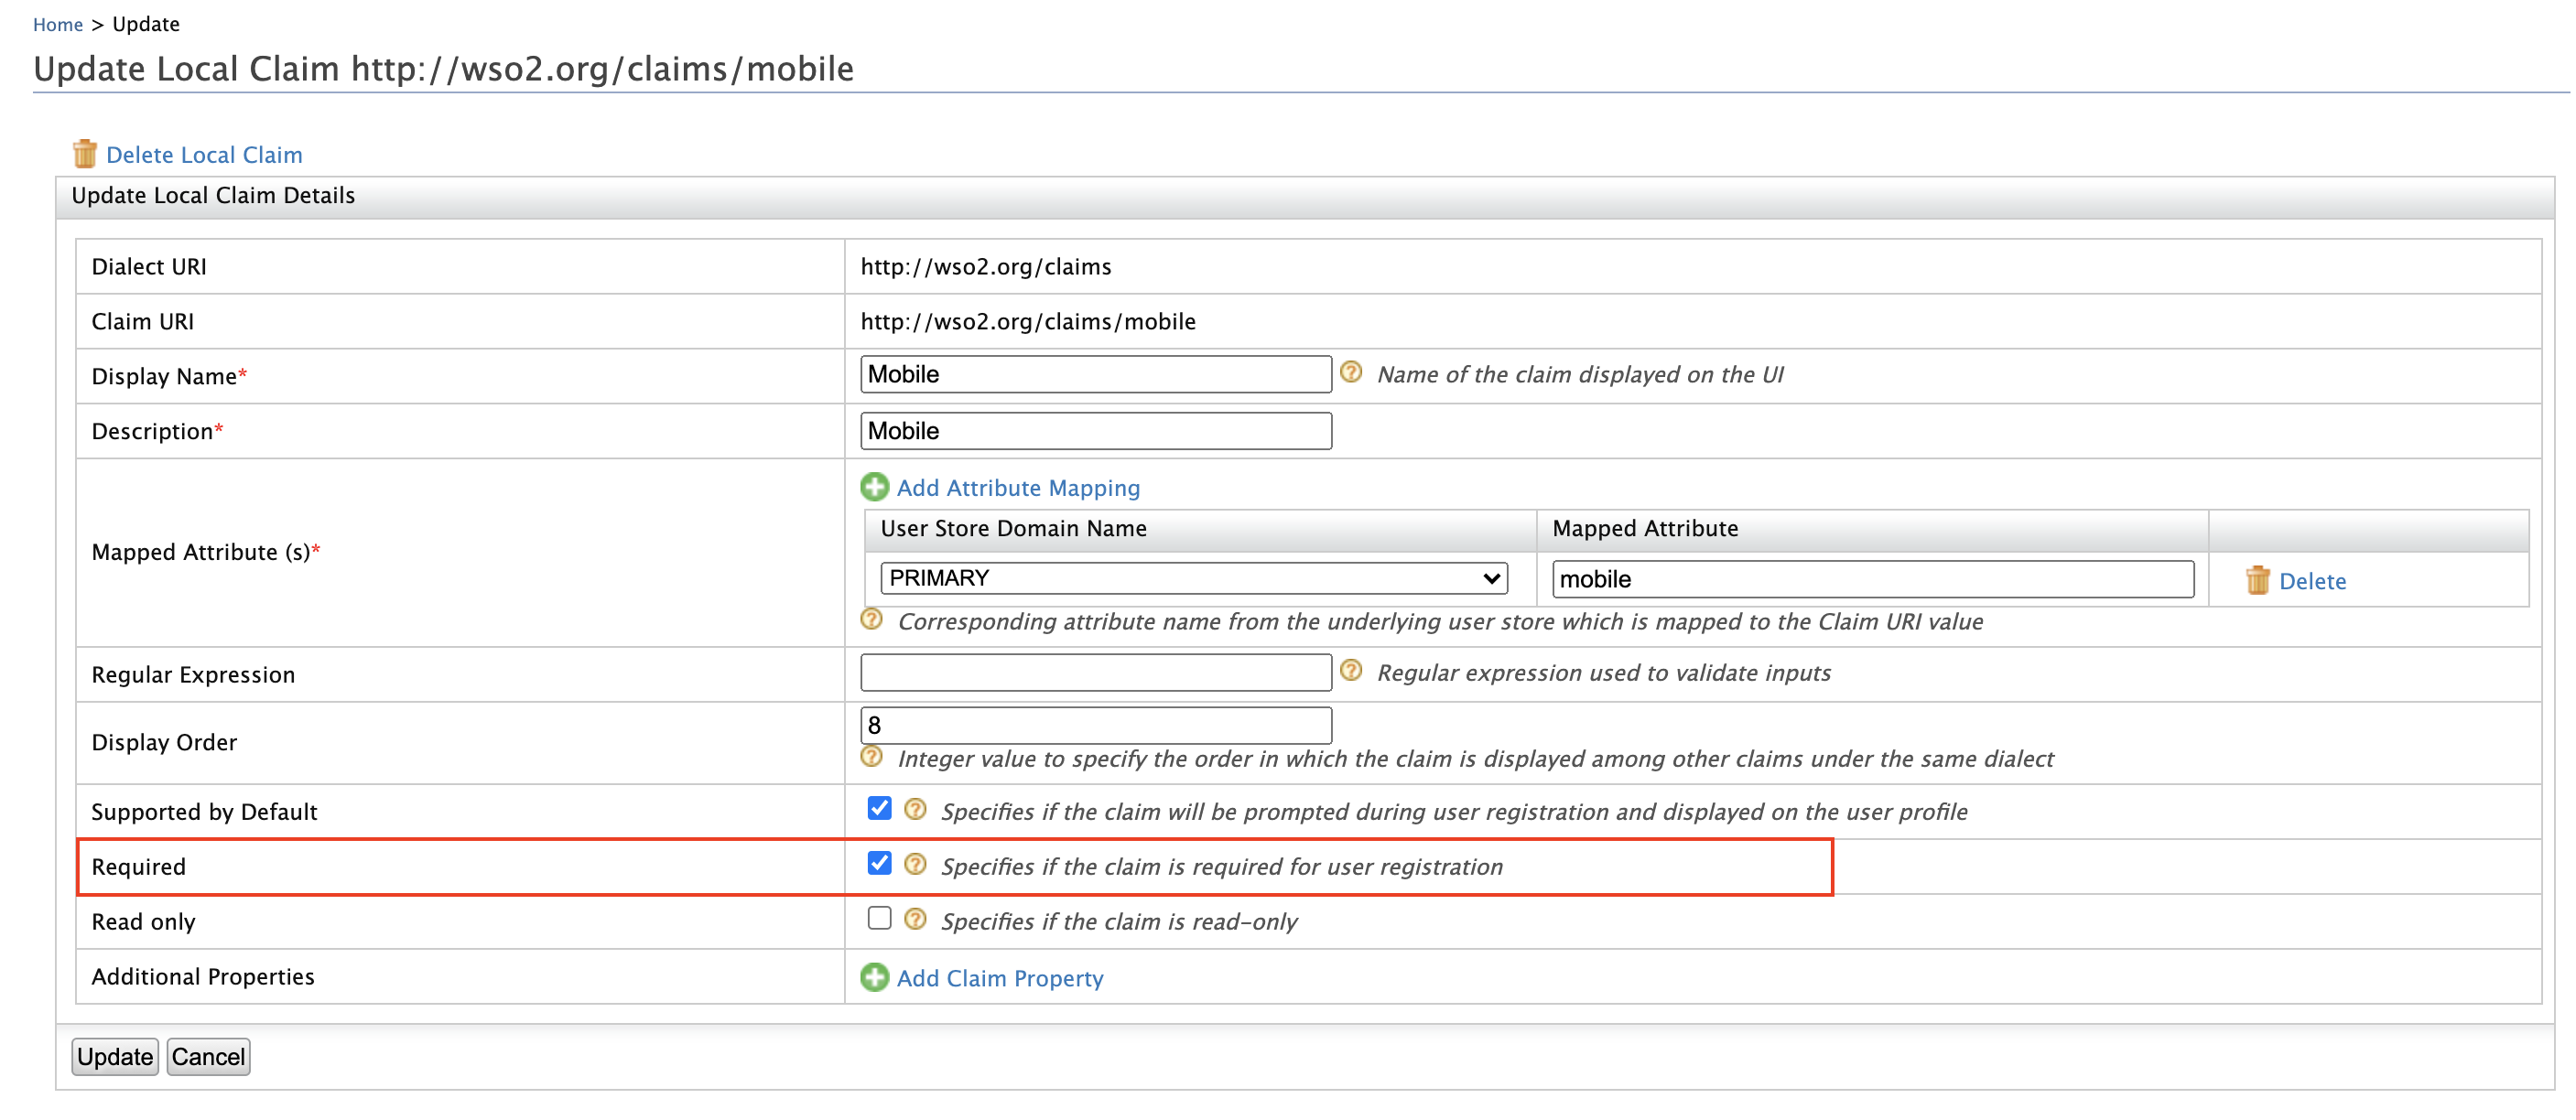
Task: Click the Mapped Attribute (s) row label
Action: [x=205, y=552]
